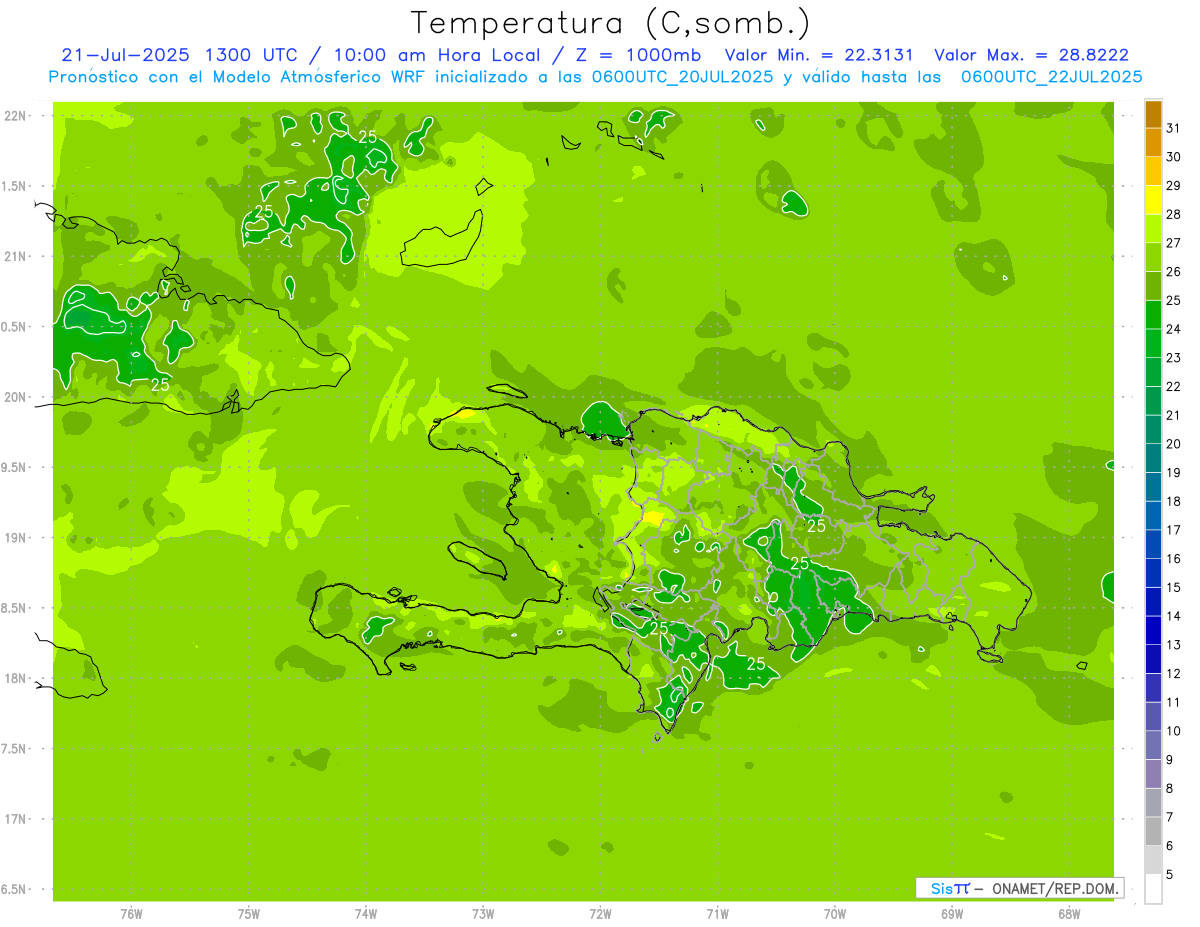Select the 'Valor Min. = 22.3131' text
Image resolution: width=1200 pixels, height=927 pixels.
point(819,55)
